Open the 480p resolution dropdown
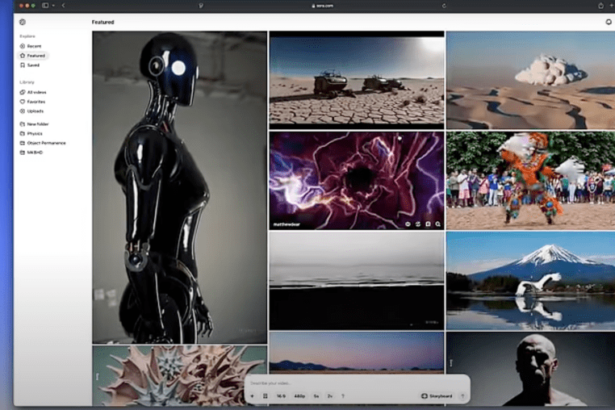The width and height of the screenshot is (615, 410). (299, 396)
